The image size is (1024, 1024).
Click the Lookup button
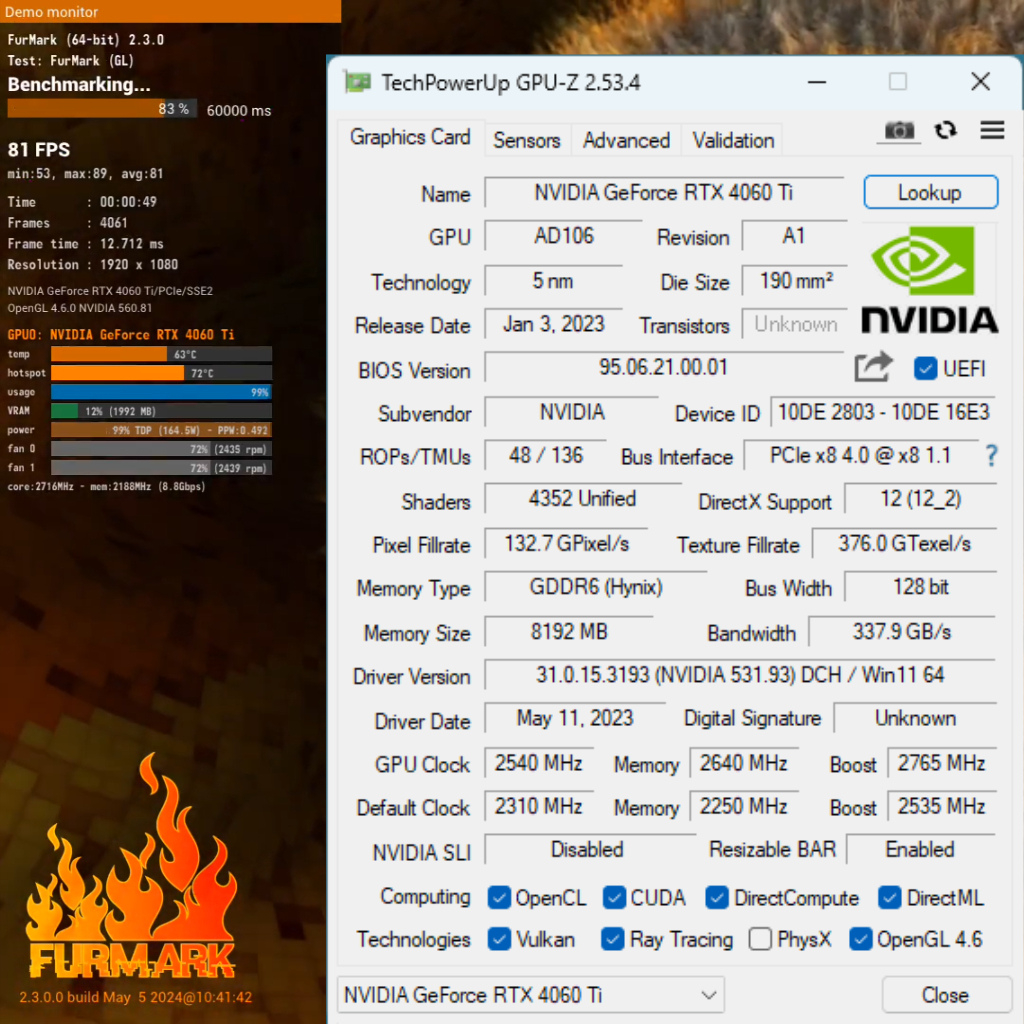click(930, 193)
